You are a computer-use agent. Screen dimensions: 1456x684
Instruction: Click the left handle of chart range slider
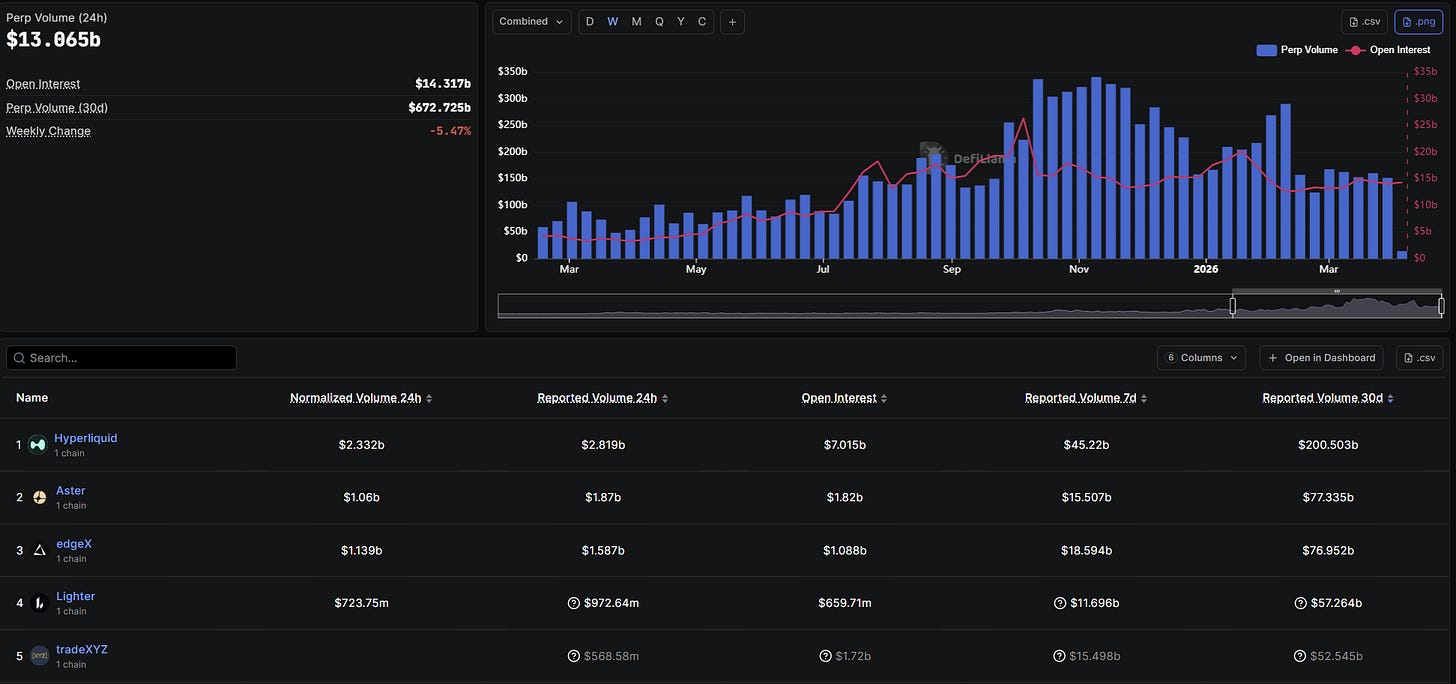[x=1233, y=306]
